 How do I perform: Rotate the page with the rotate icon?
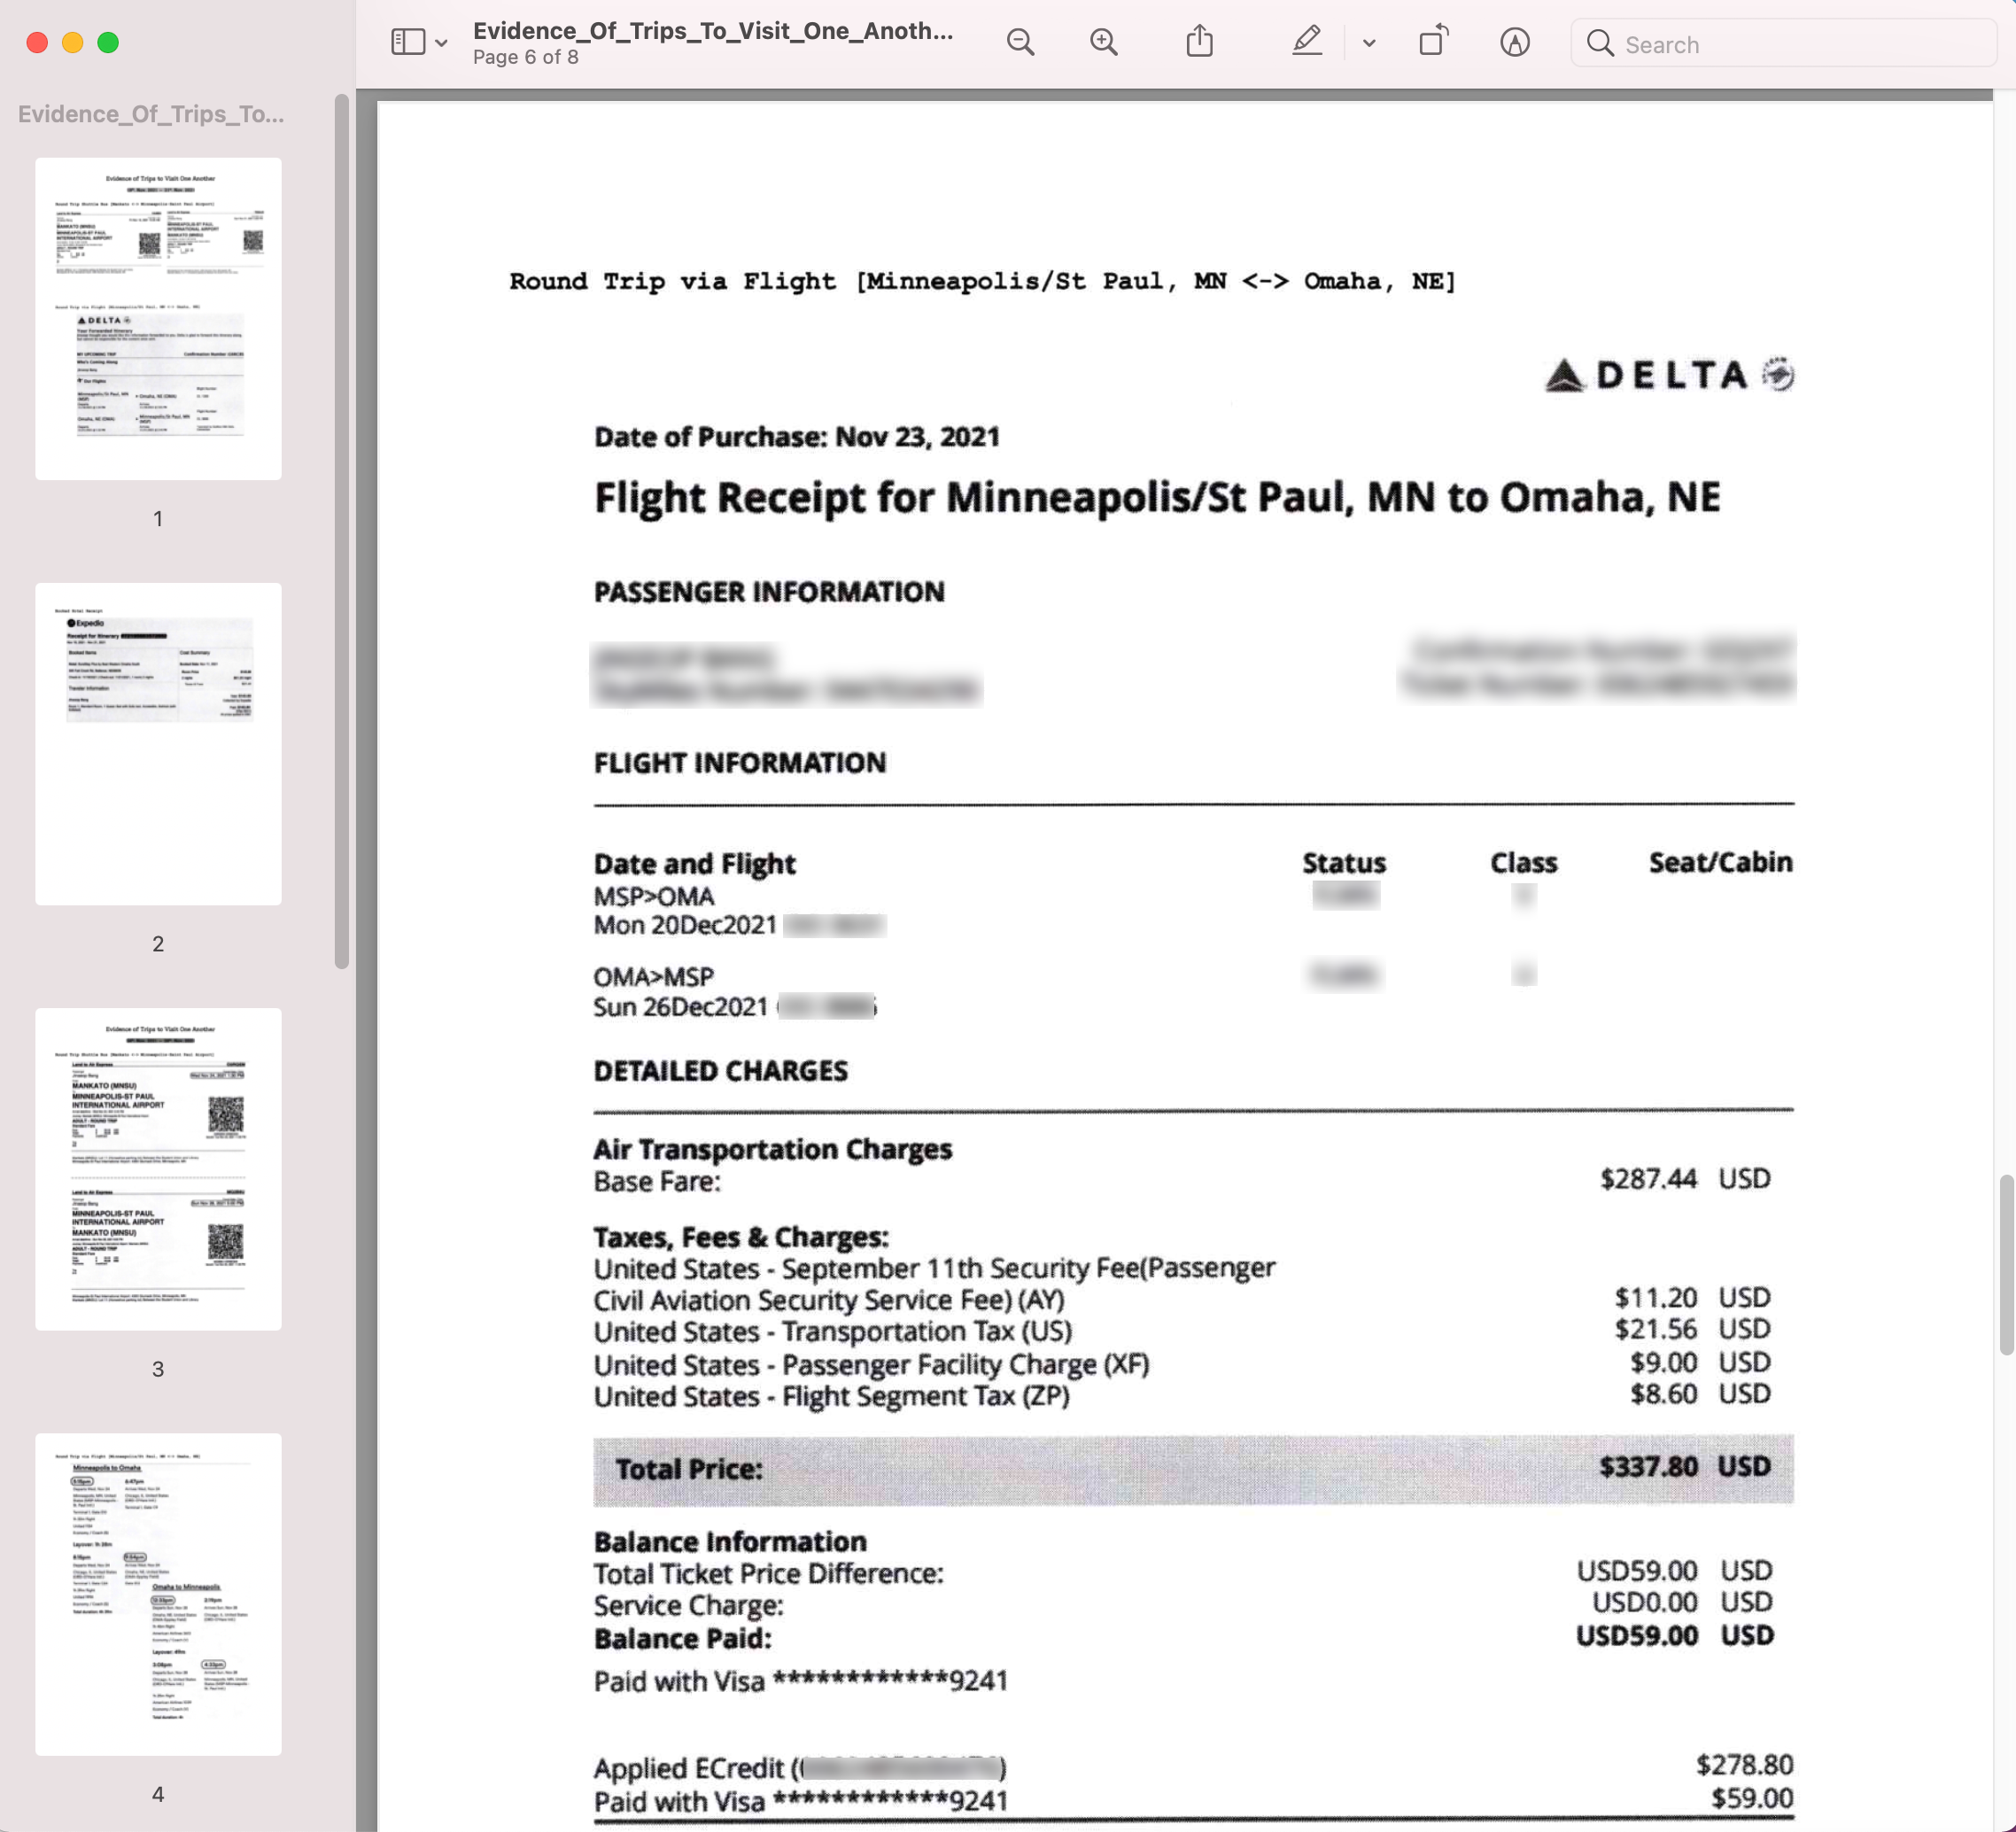coord(1433,41)
